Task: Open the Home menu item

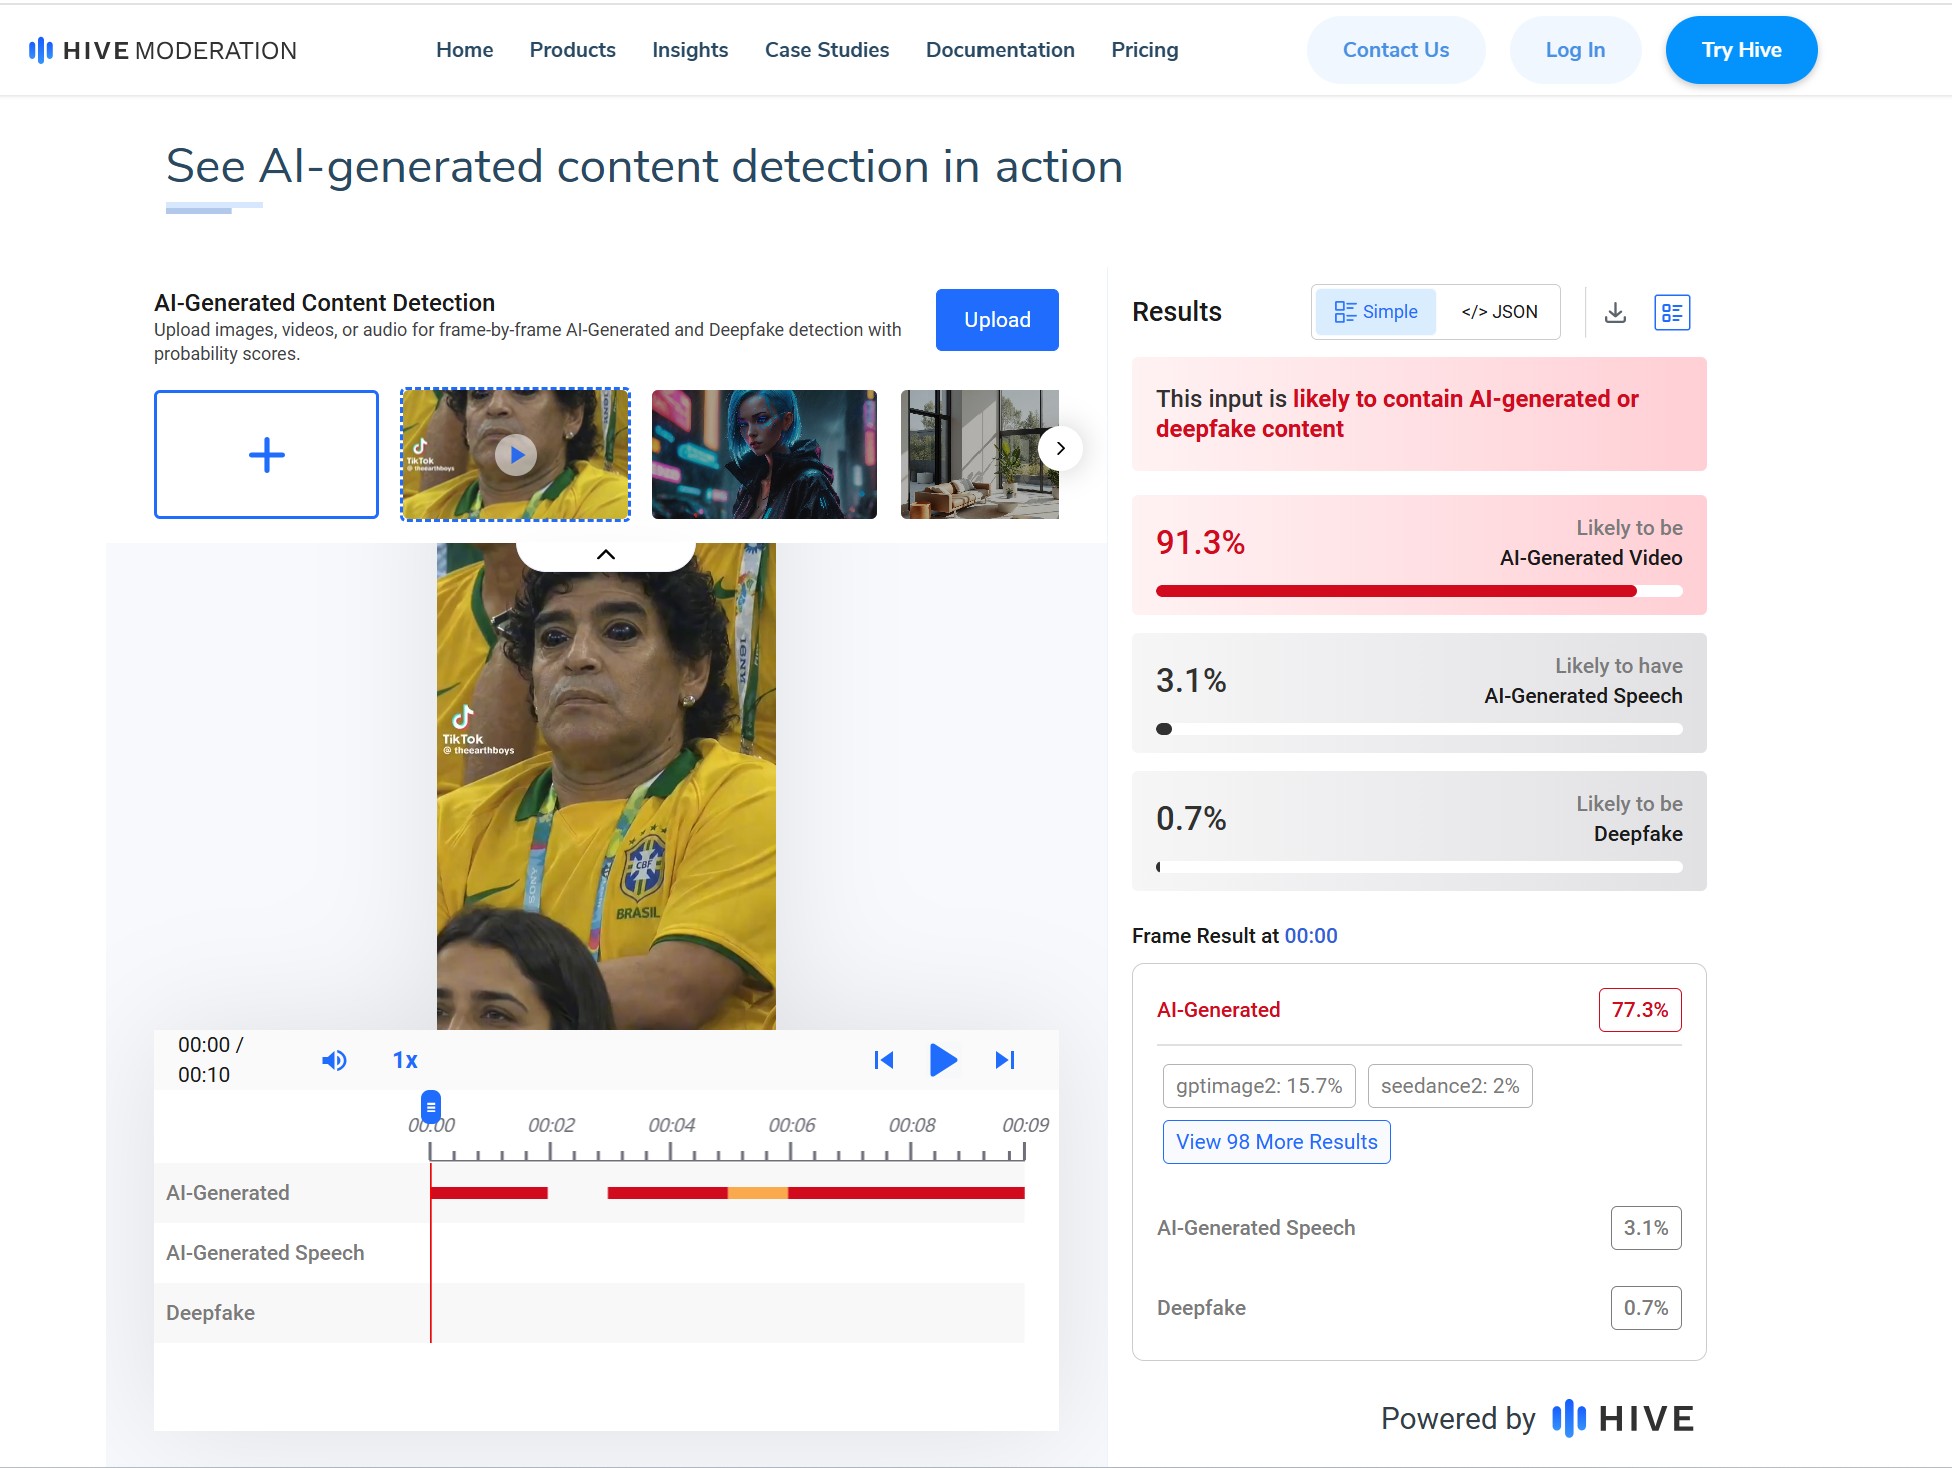Action: (464, 50)
